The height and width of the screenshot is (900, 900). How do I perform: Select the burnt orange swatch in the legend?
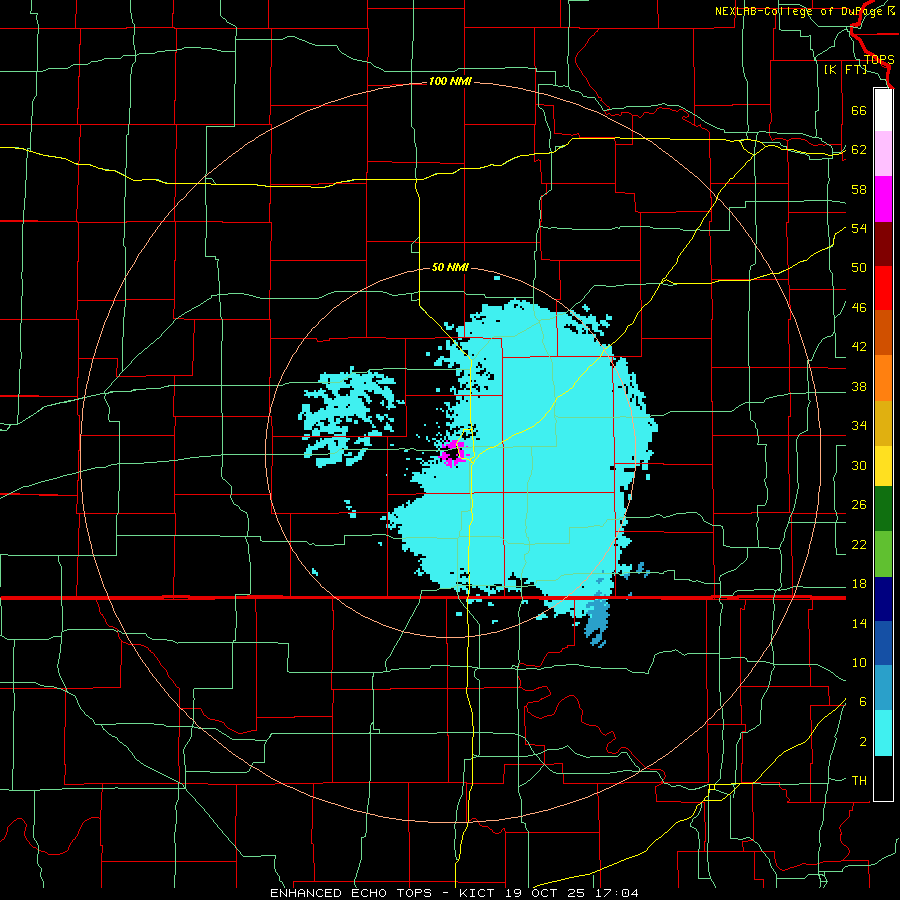(x=883, y=333)
